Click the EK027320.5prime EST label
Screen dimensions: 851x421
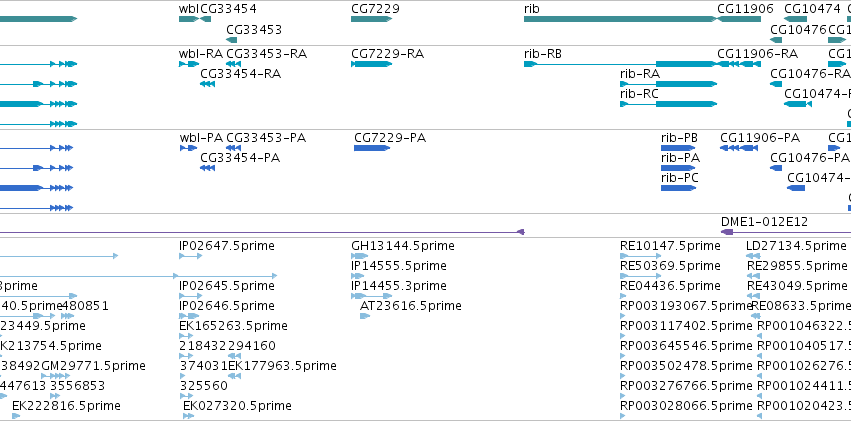tap(237, 406)
